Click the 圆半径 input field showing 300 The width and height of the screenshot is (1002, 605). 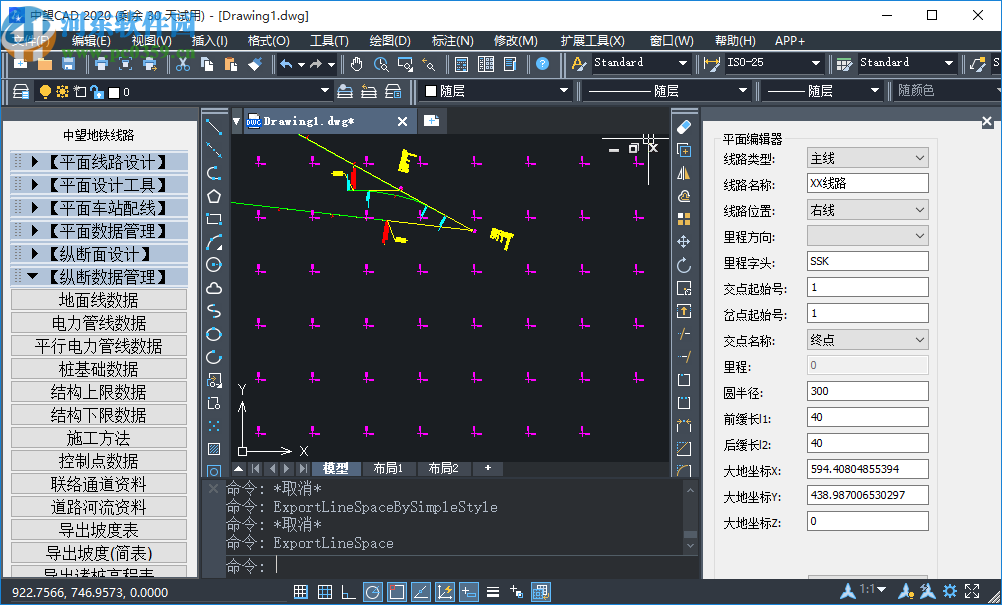tap(866, 391)
